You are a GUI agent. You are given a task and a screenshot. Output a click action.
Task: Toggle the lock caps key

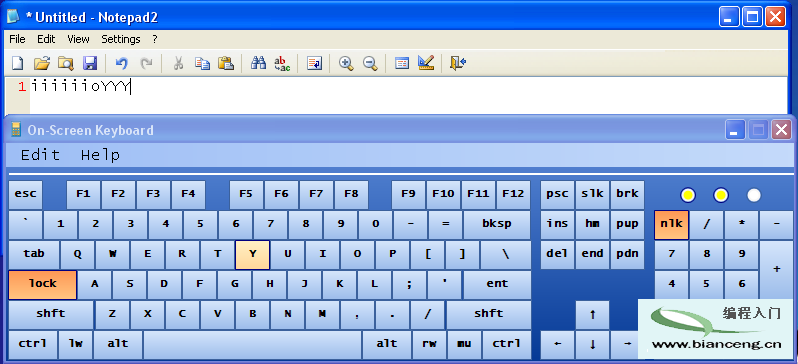pos(43,285)
